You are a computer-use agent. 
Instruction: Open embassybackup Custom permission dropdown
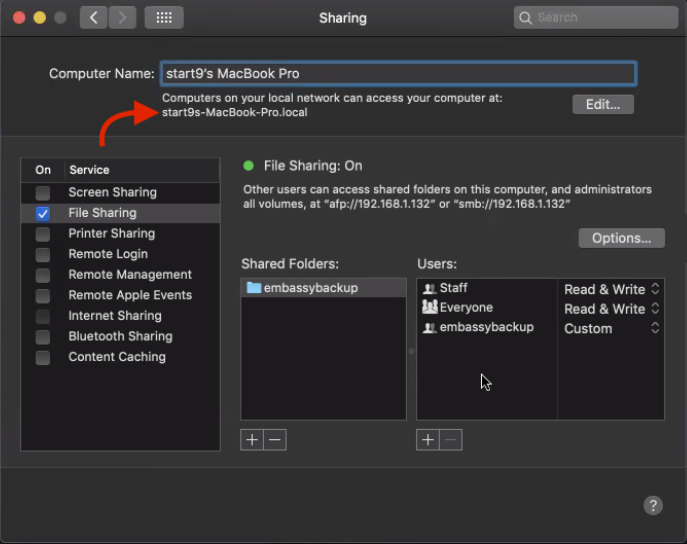tap(611, 328)
